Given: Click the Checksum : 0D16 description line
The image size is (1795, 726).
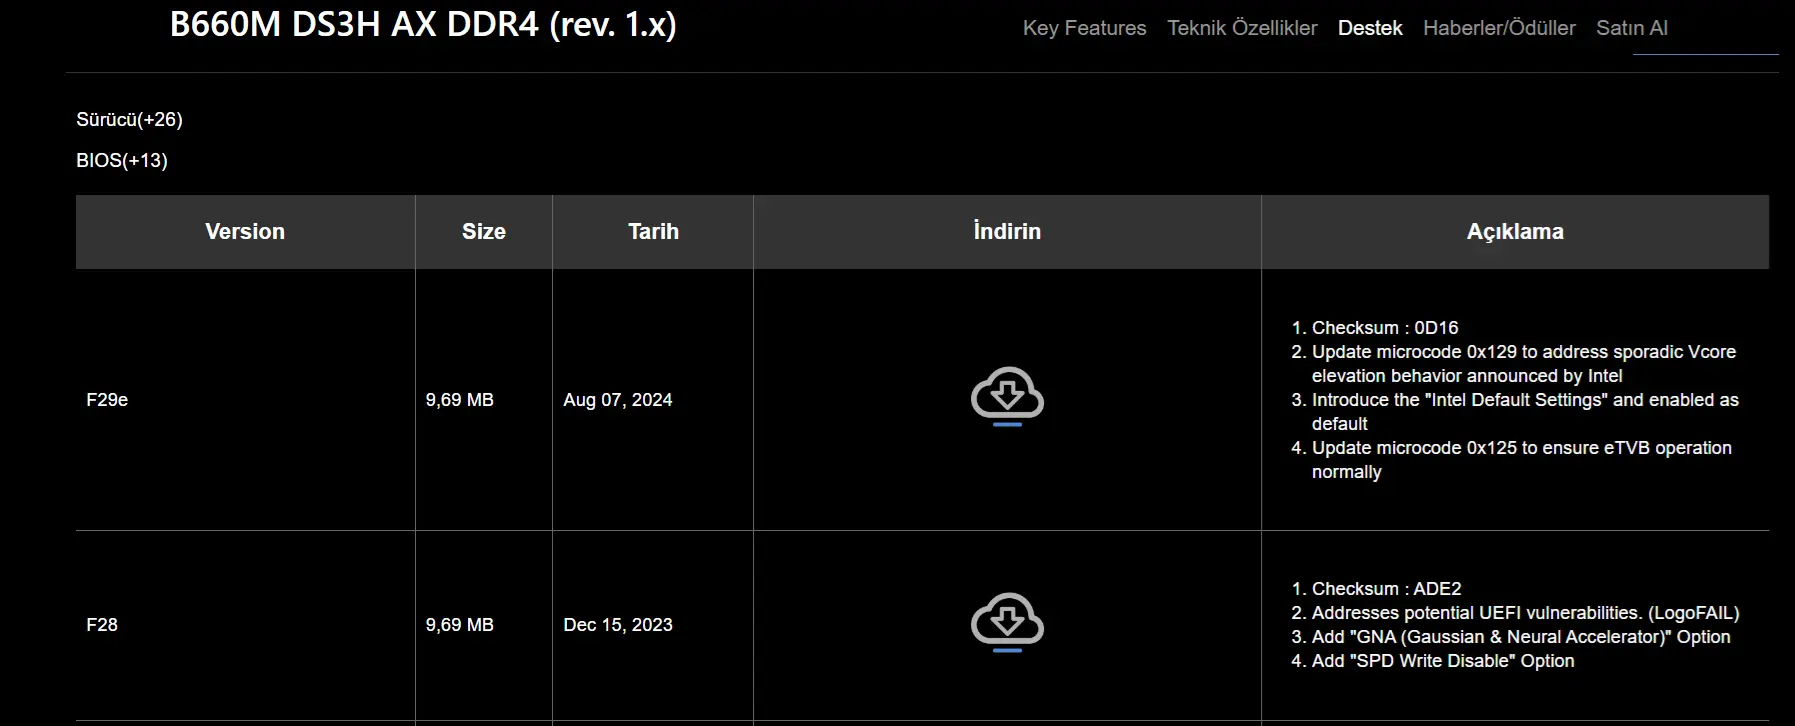Looking at the screenshot, I should [1385, 328].
